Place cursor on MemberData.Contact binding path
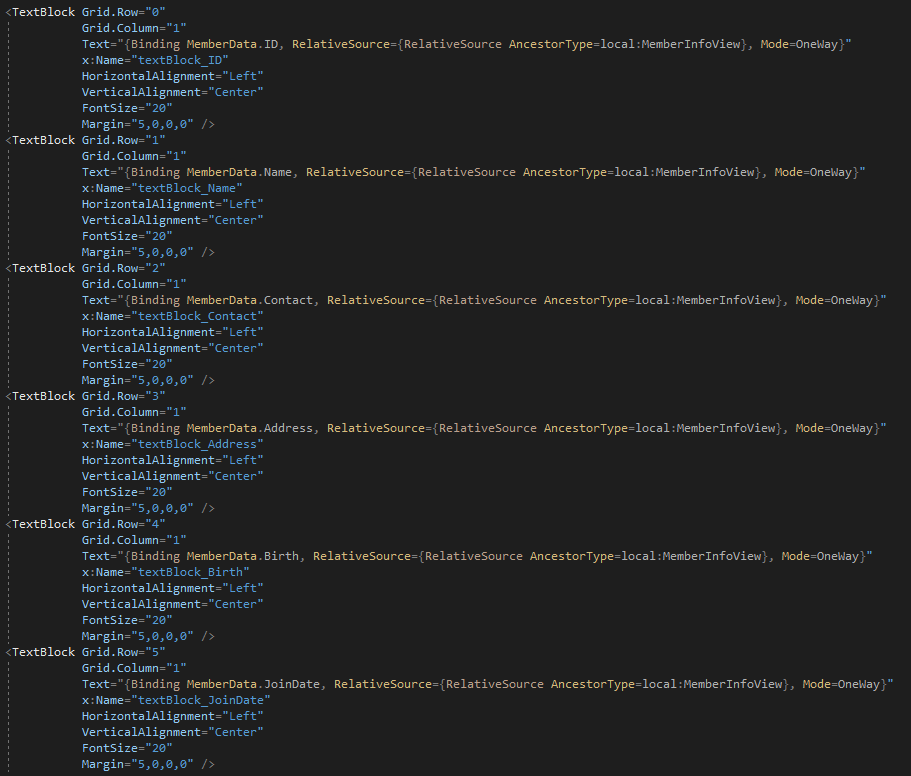 (x=250, y=300)
